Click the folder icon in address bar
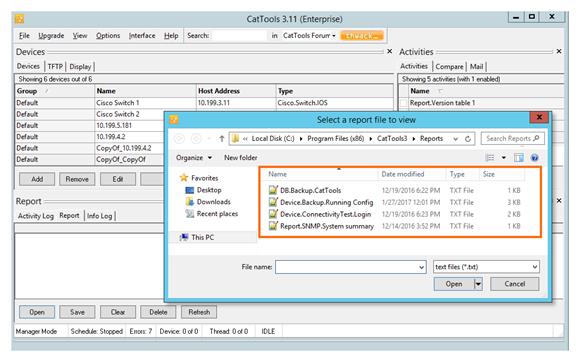The height and width of the screenshot is (362, 580). click(x=235, y=139)
